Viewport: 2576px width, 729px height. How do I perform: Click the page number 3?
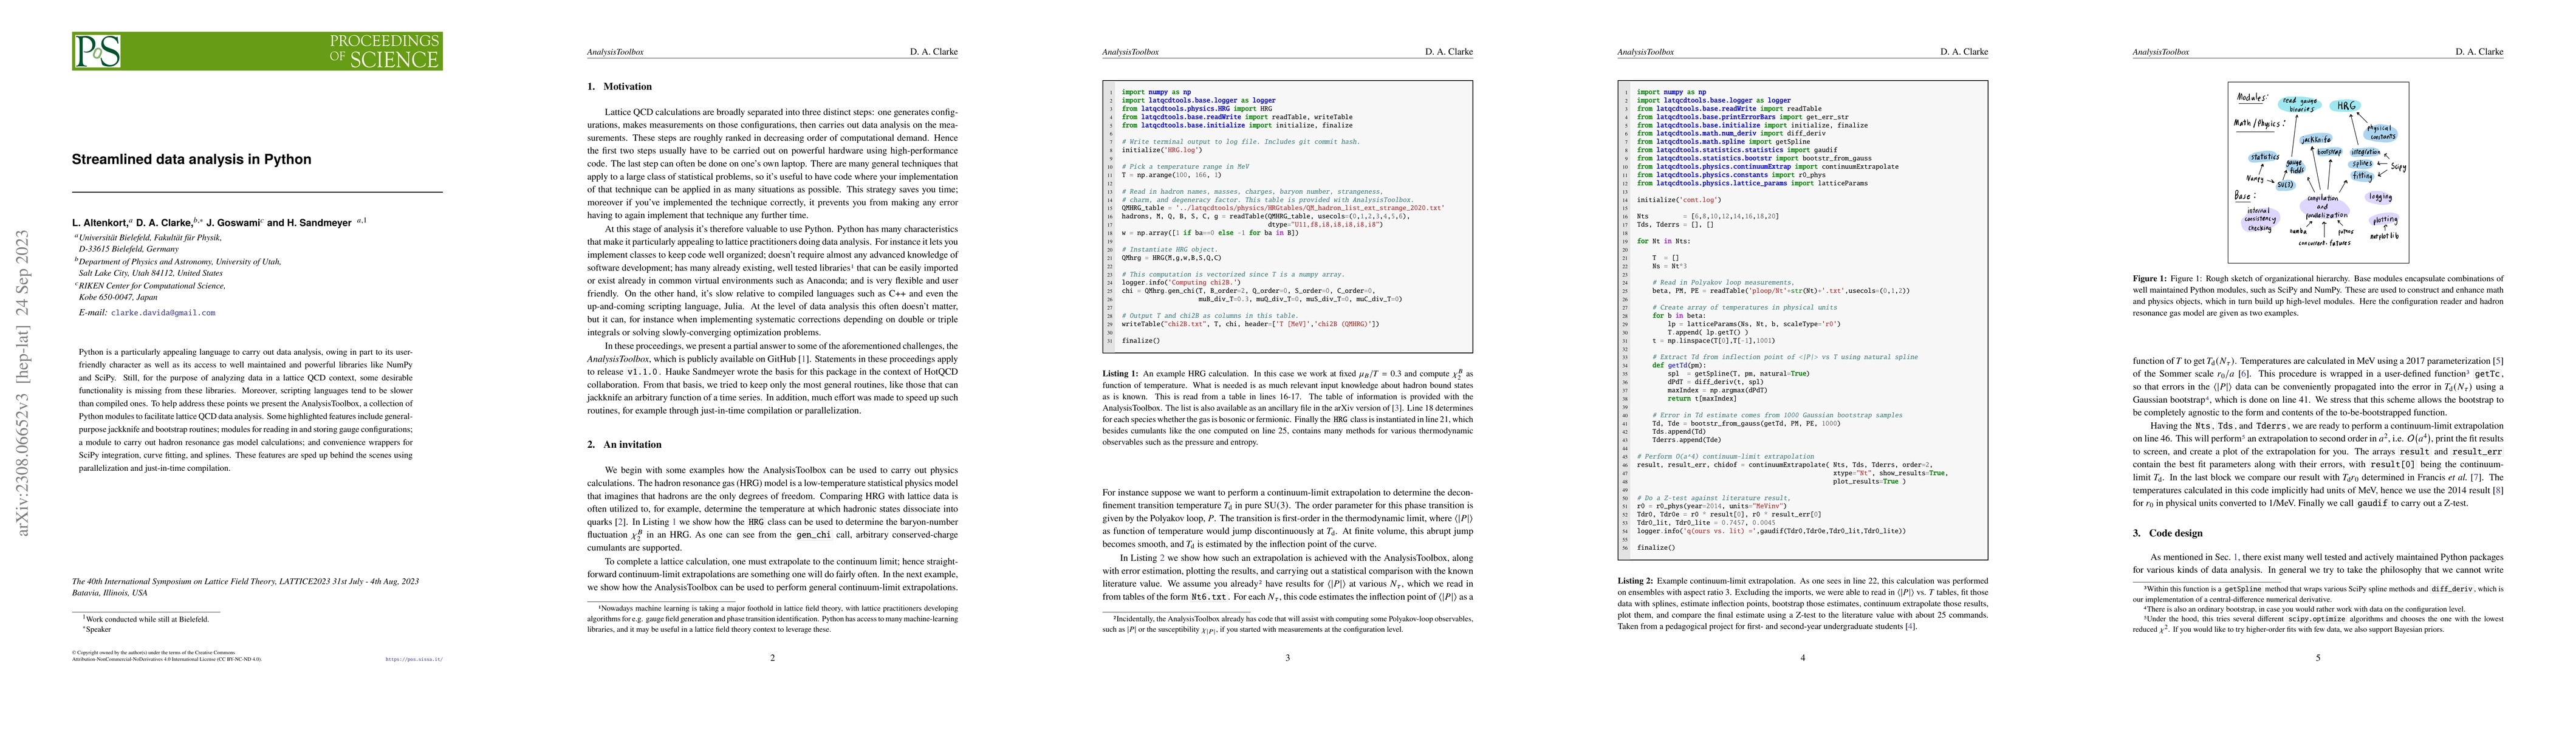(x=1287, y=657)
